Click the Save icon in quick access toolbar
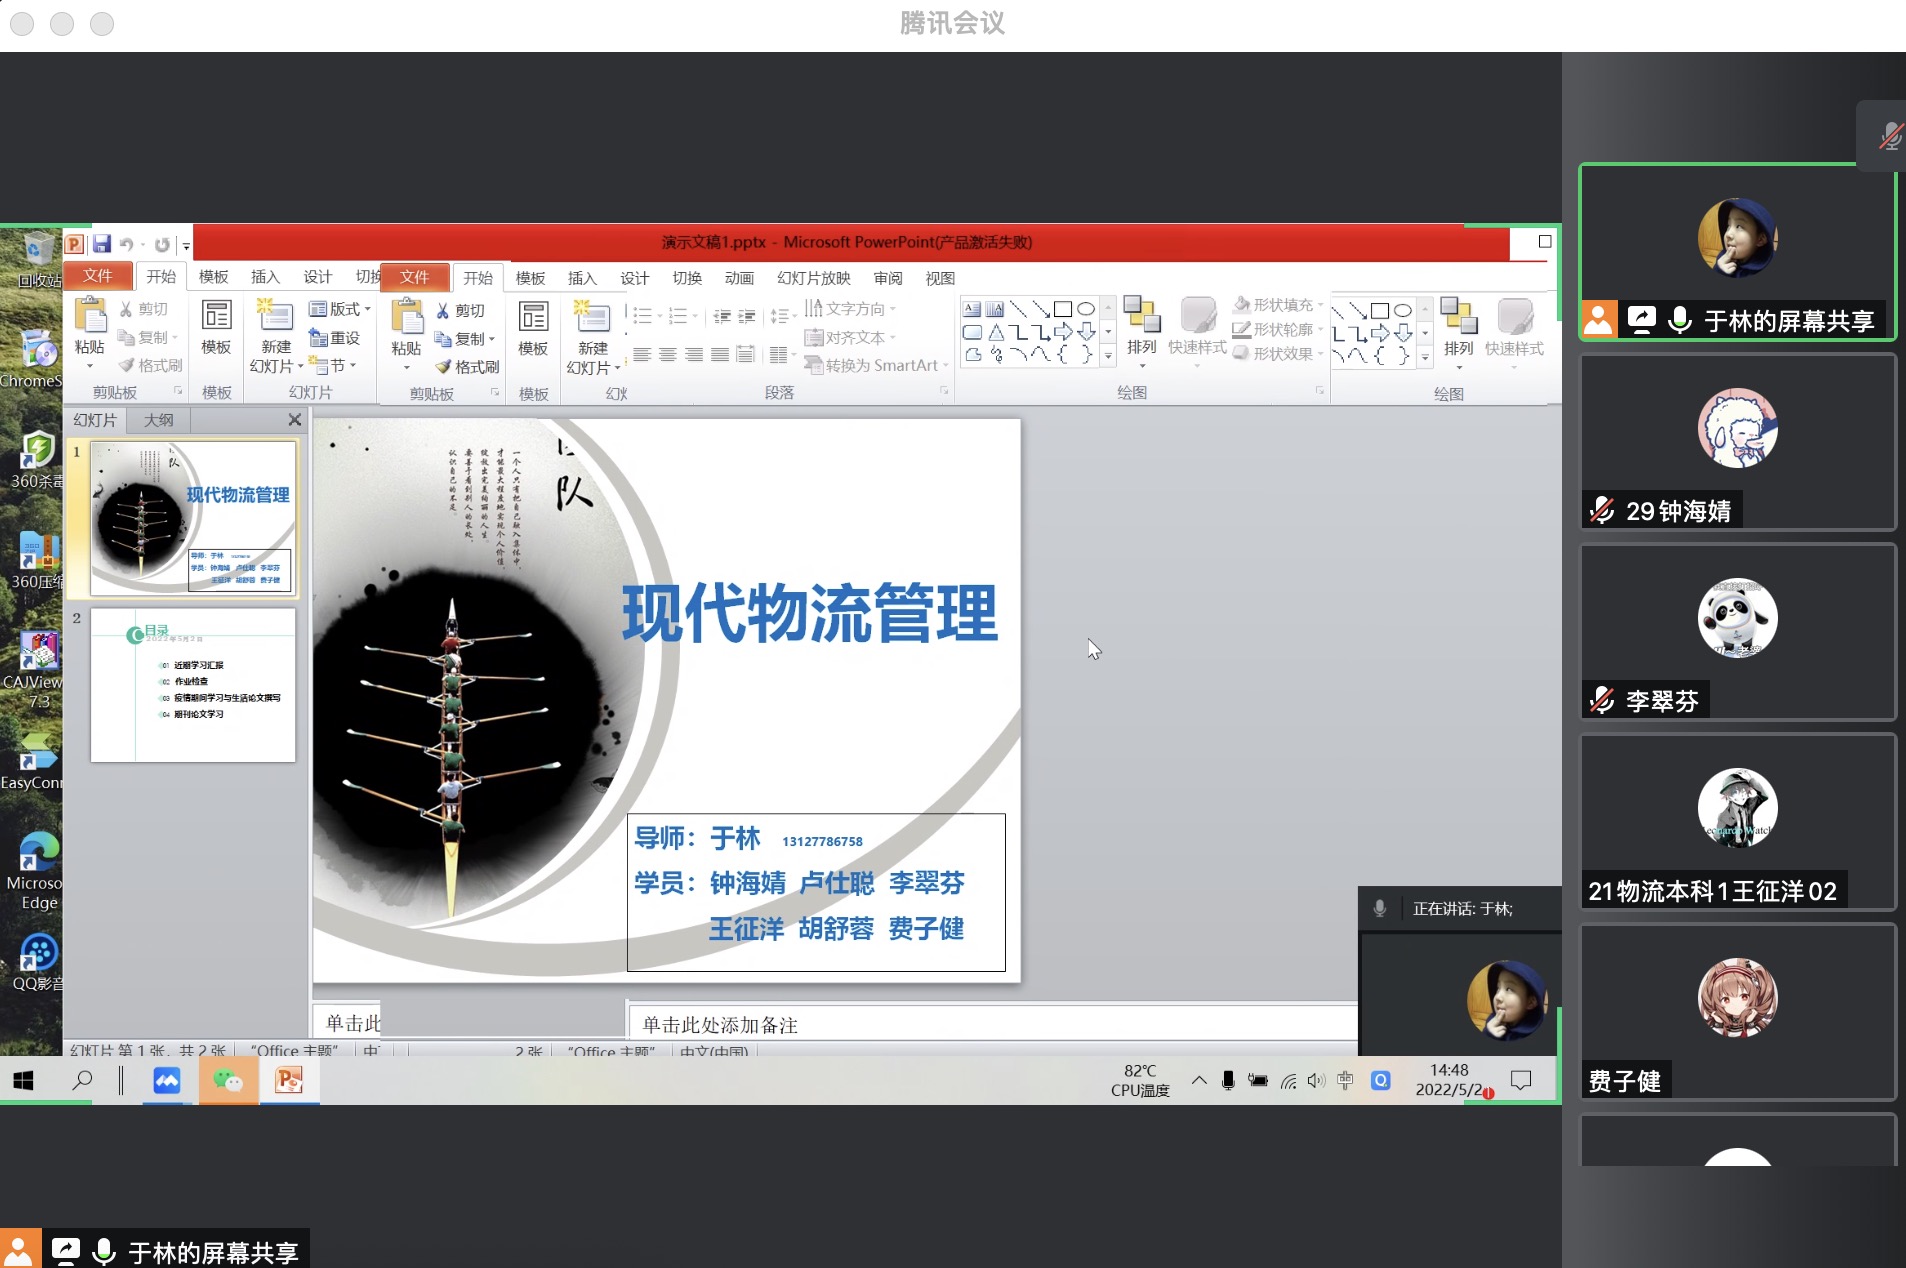 (102, 244)
